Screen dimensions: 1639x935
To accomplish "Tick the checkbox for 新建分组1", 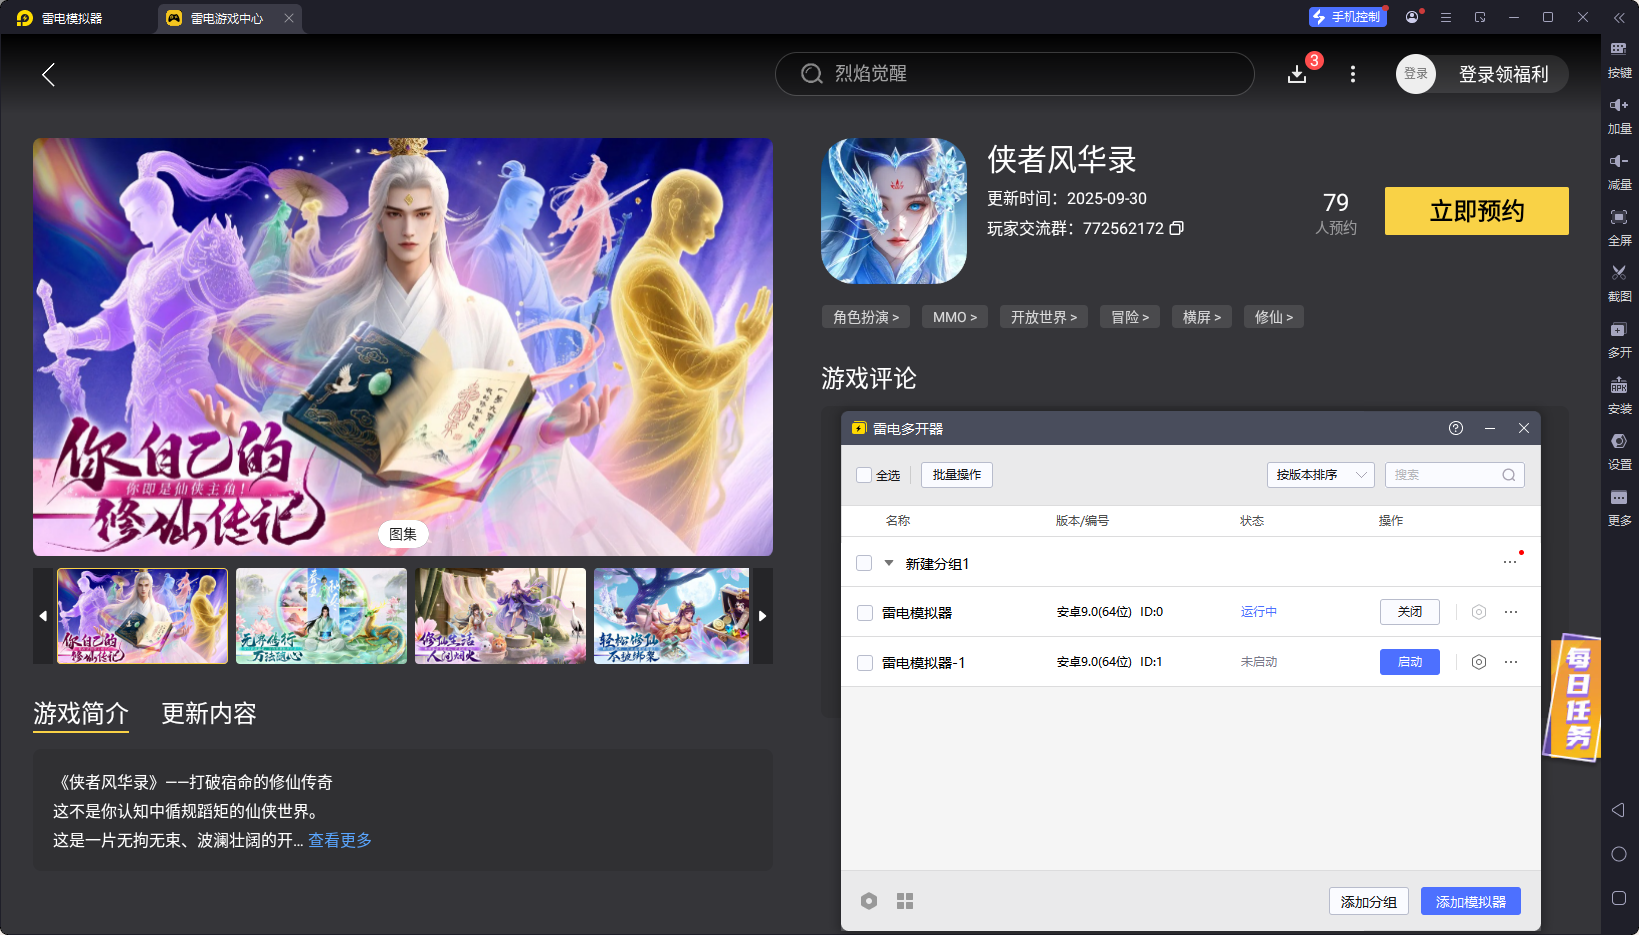I will [864, 563].
